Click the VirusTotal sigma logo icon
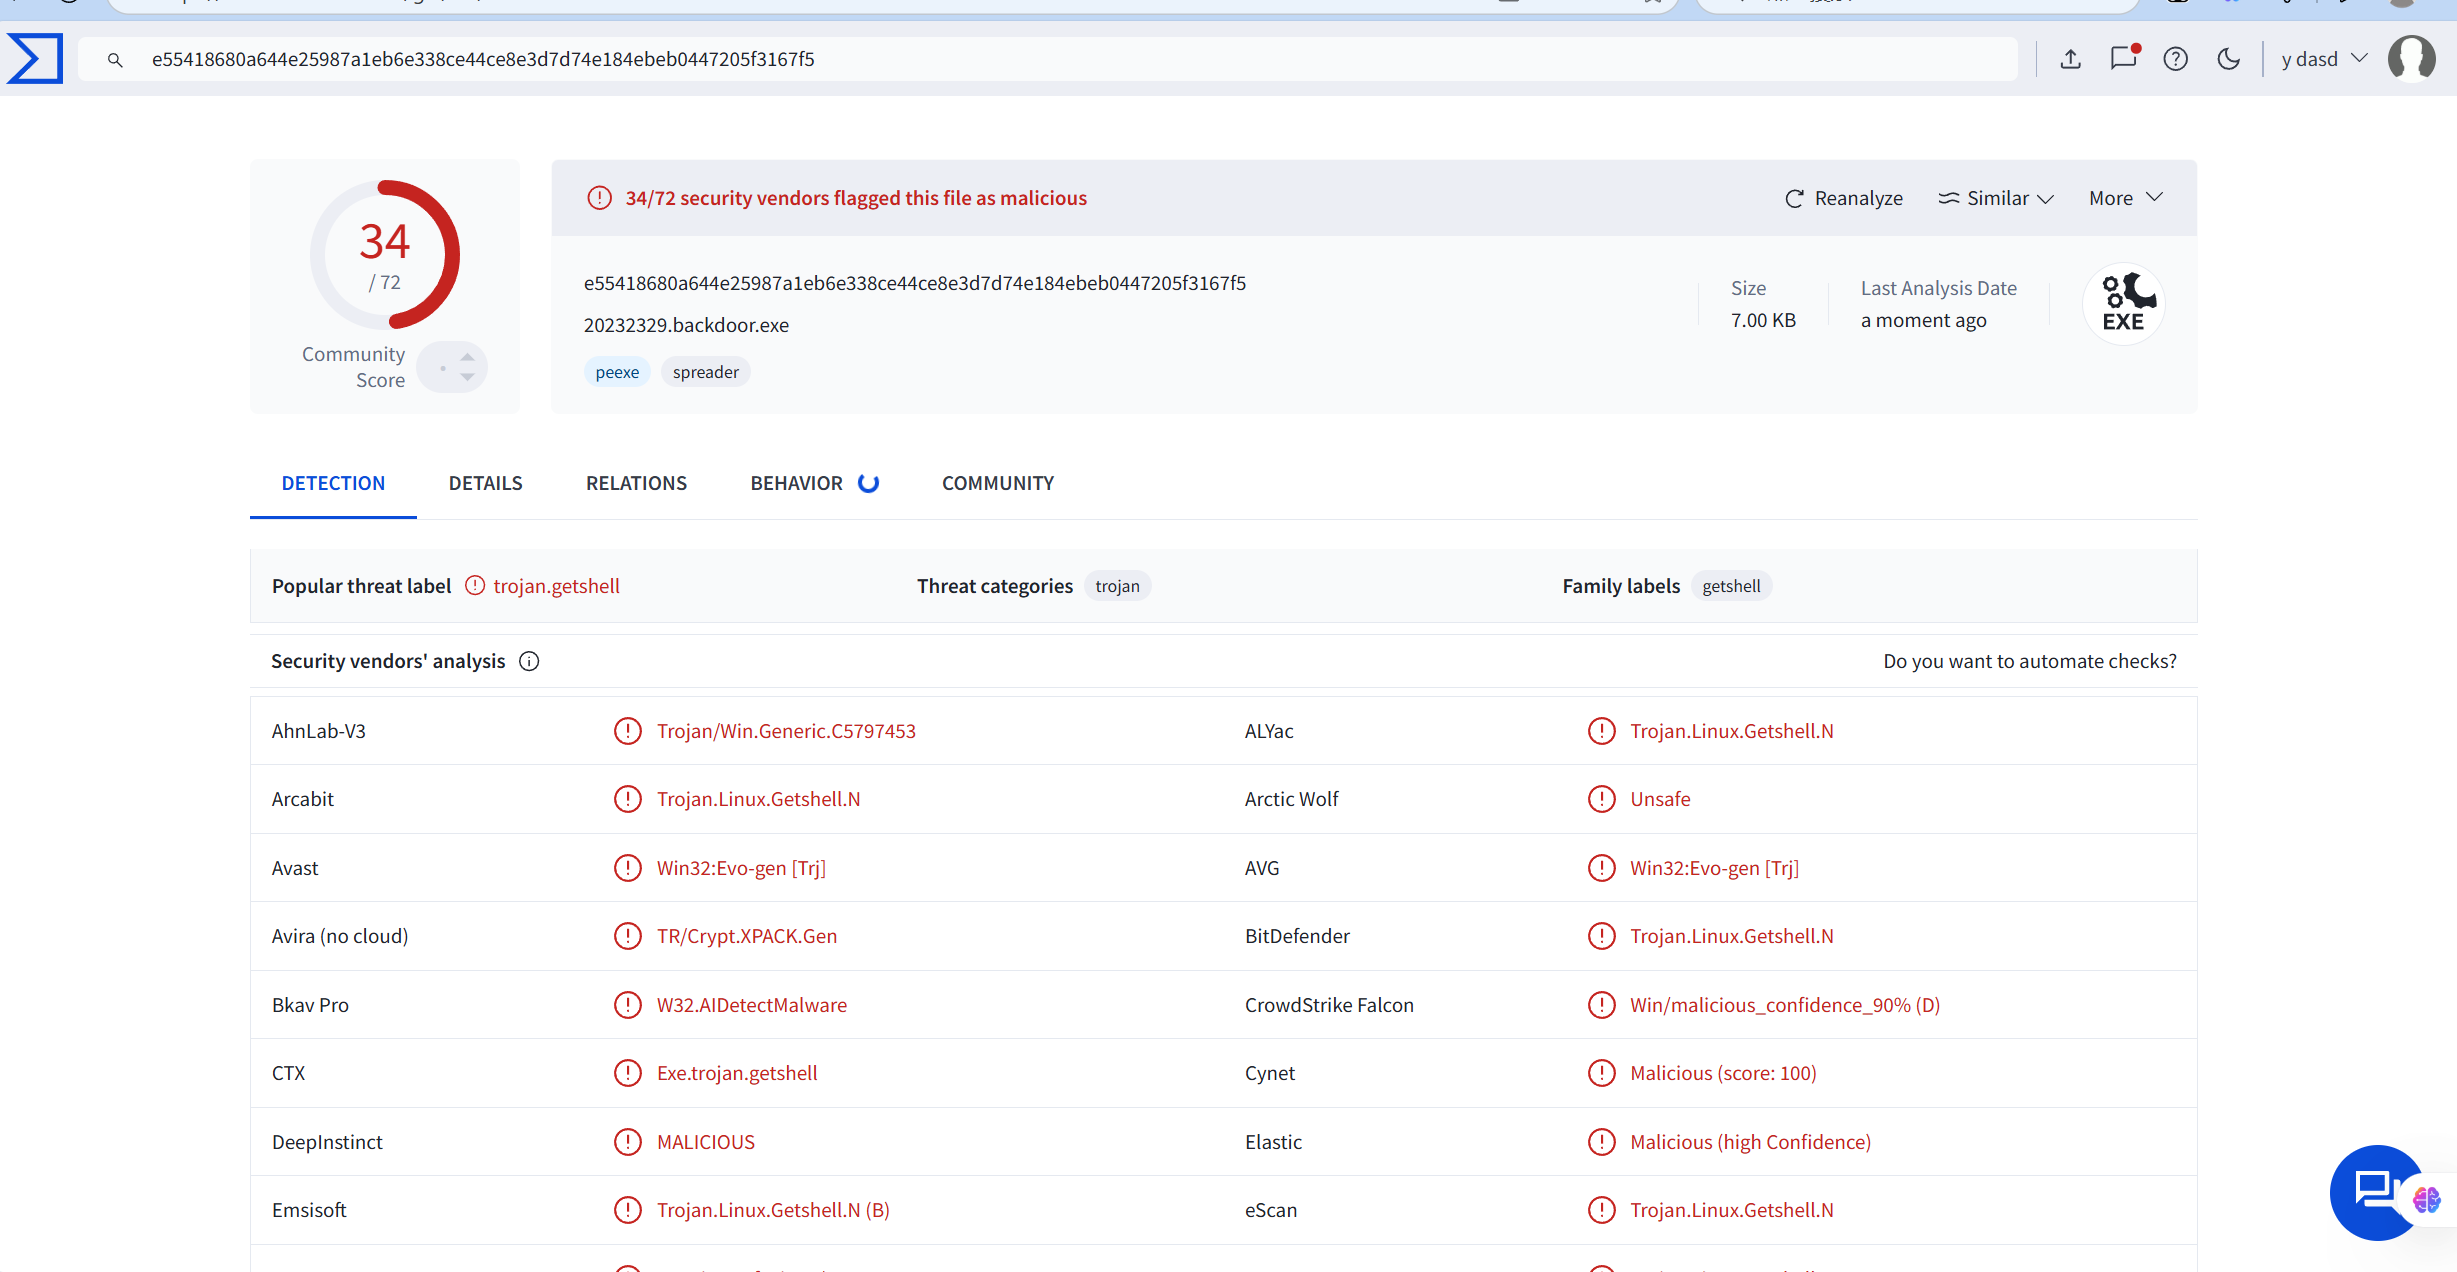 [x=35, y=59]
